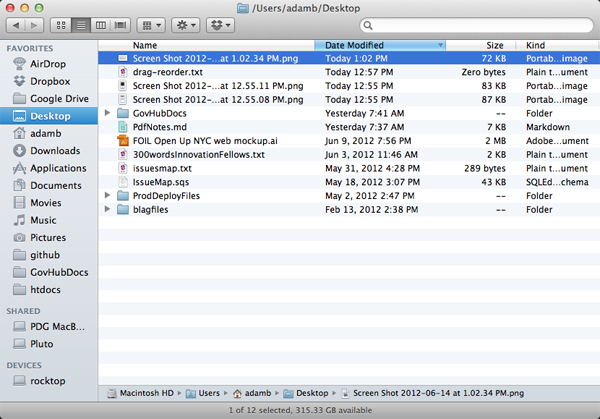Select FOIL Open Up NYC web mockup.ai

(349, 141)
